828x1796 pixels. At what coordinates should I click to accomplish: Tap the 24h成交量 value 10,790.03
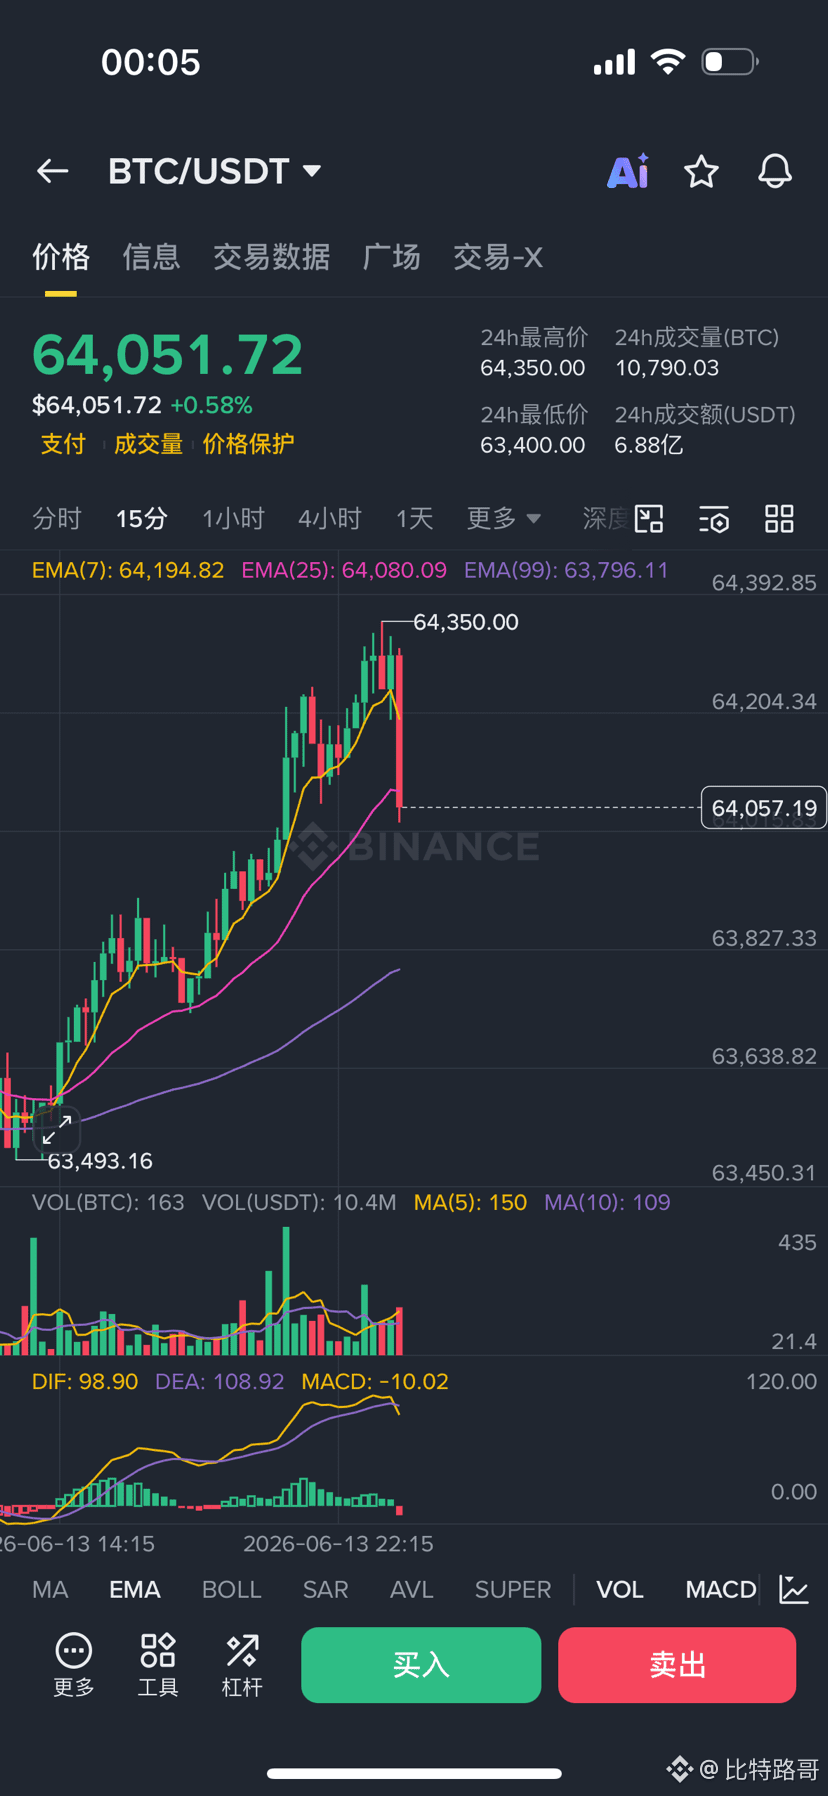(667, 368)
